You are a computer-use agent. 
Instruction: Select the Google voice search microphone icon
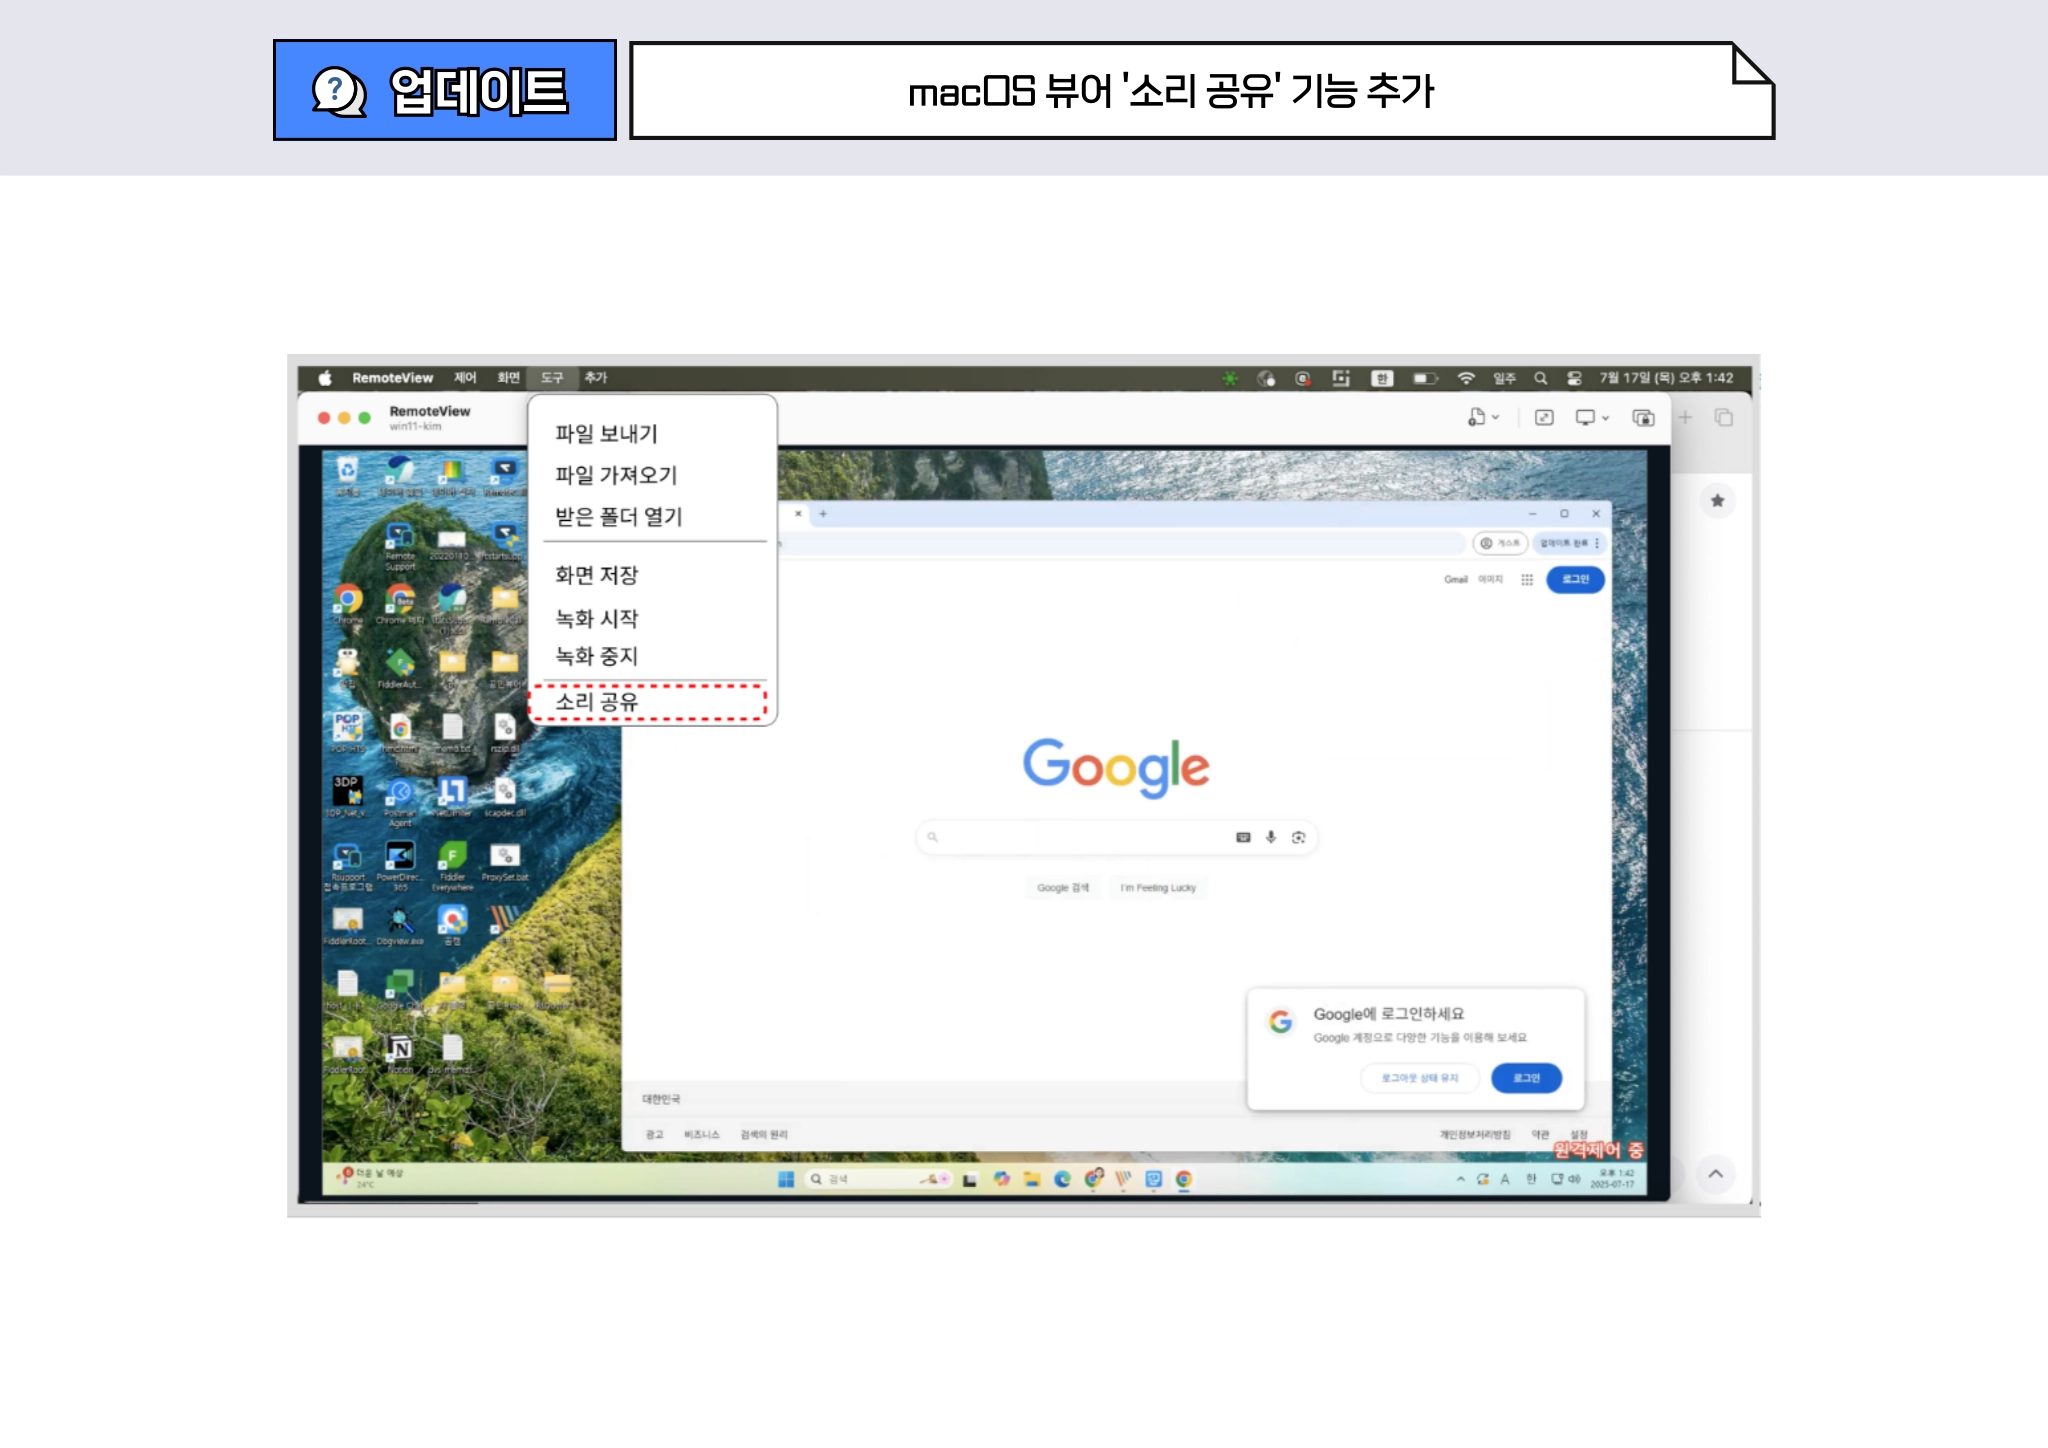(x=1271, y=838)
